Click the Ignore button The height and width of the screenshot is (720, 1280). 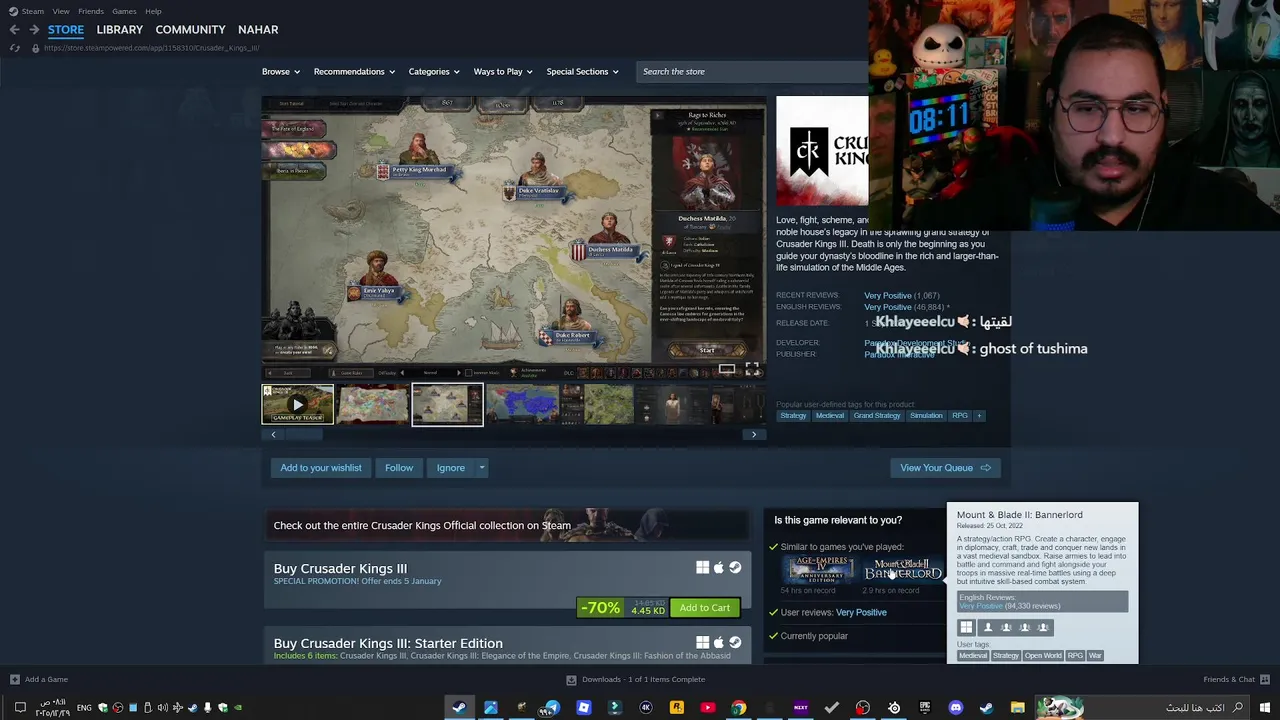[451, 468]
